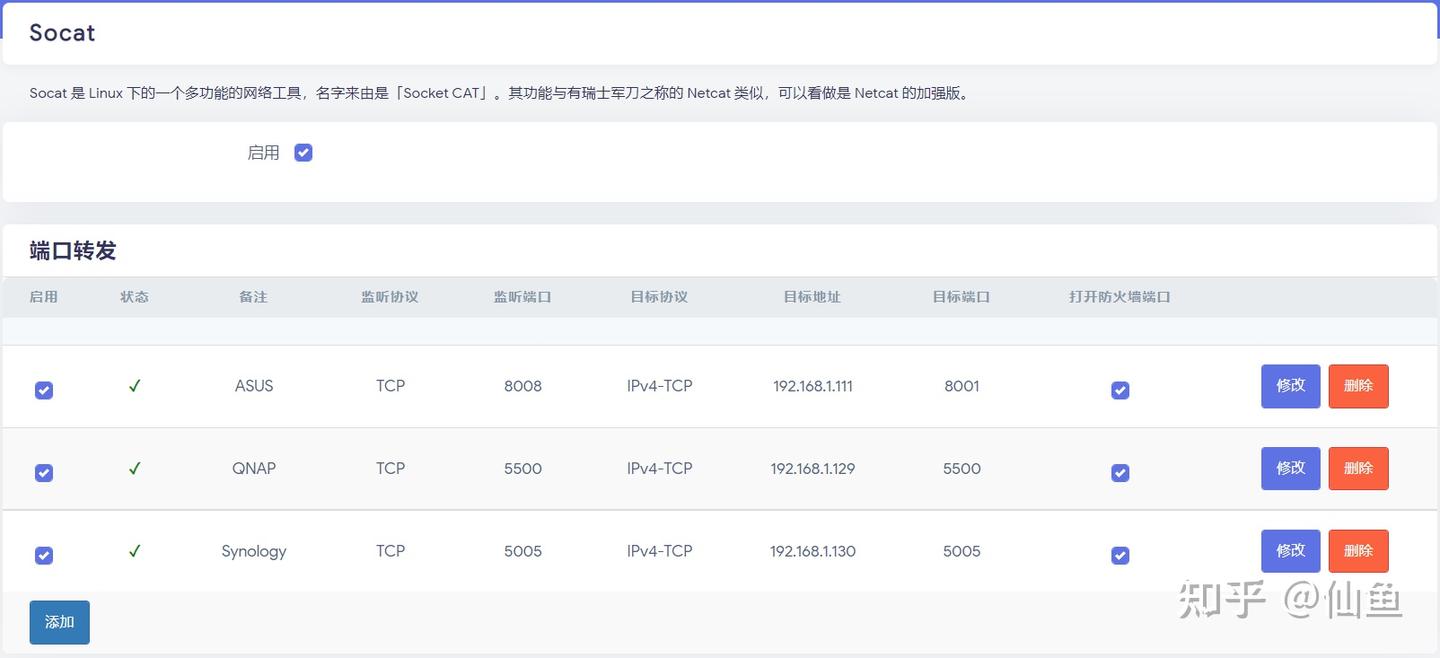This screenshot has height=658, width=1440.
Task: Click the Socat page title
Action: coord(61,32)
